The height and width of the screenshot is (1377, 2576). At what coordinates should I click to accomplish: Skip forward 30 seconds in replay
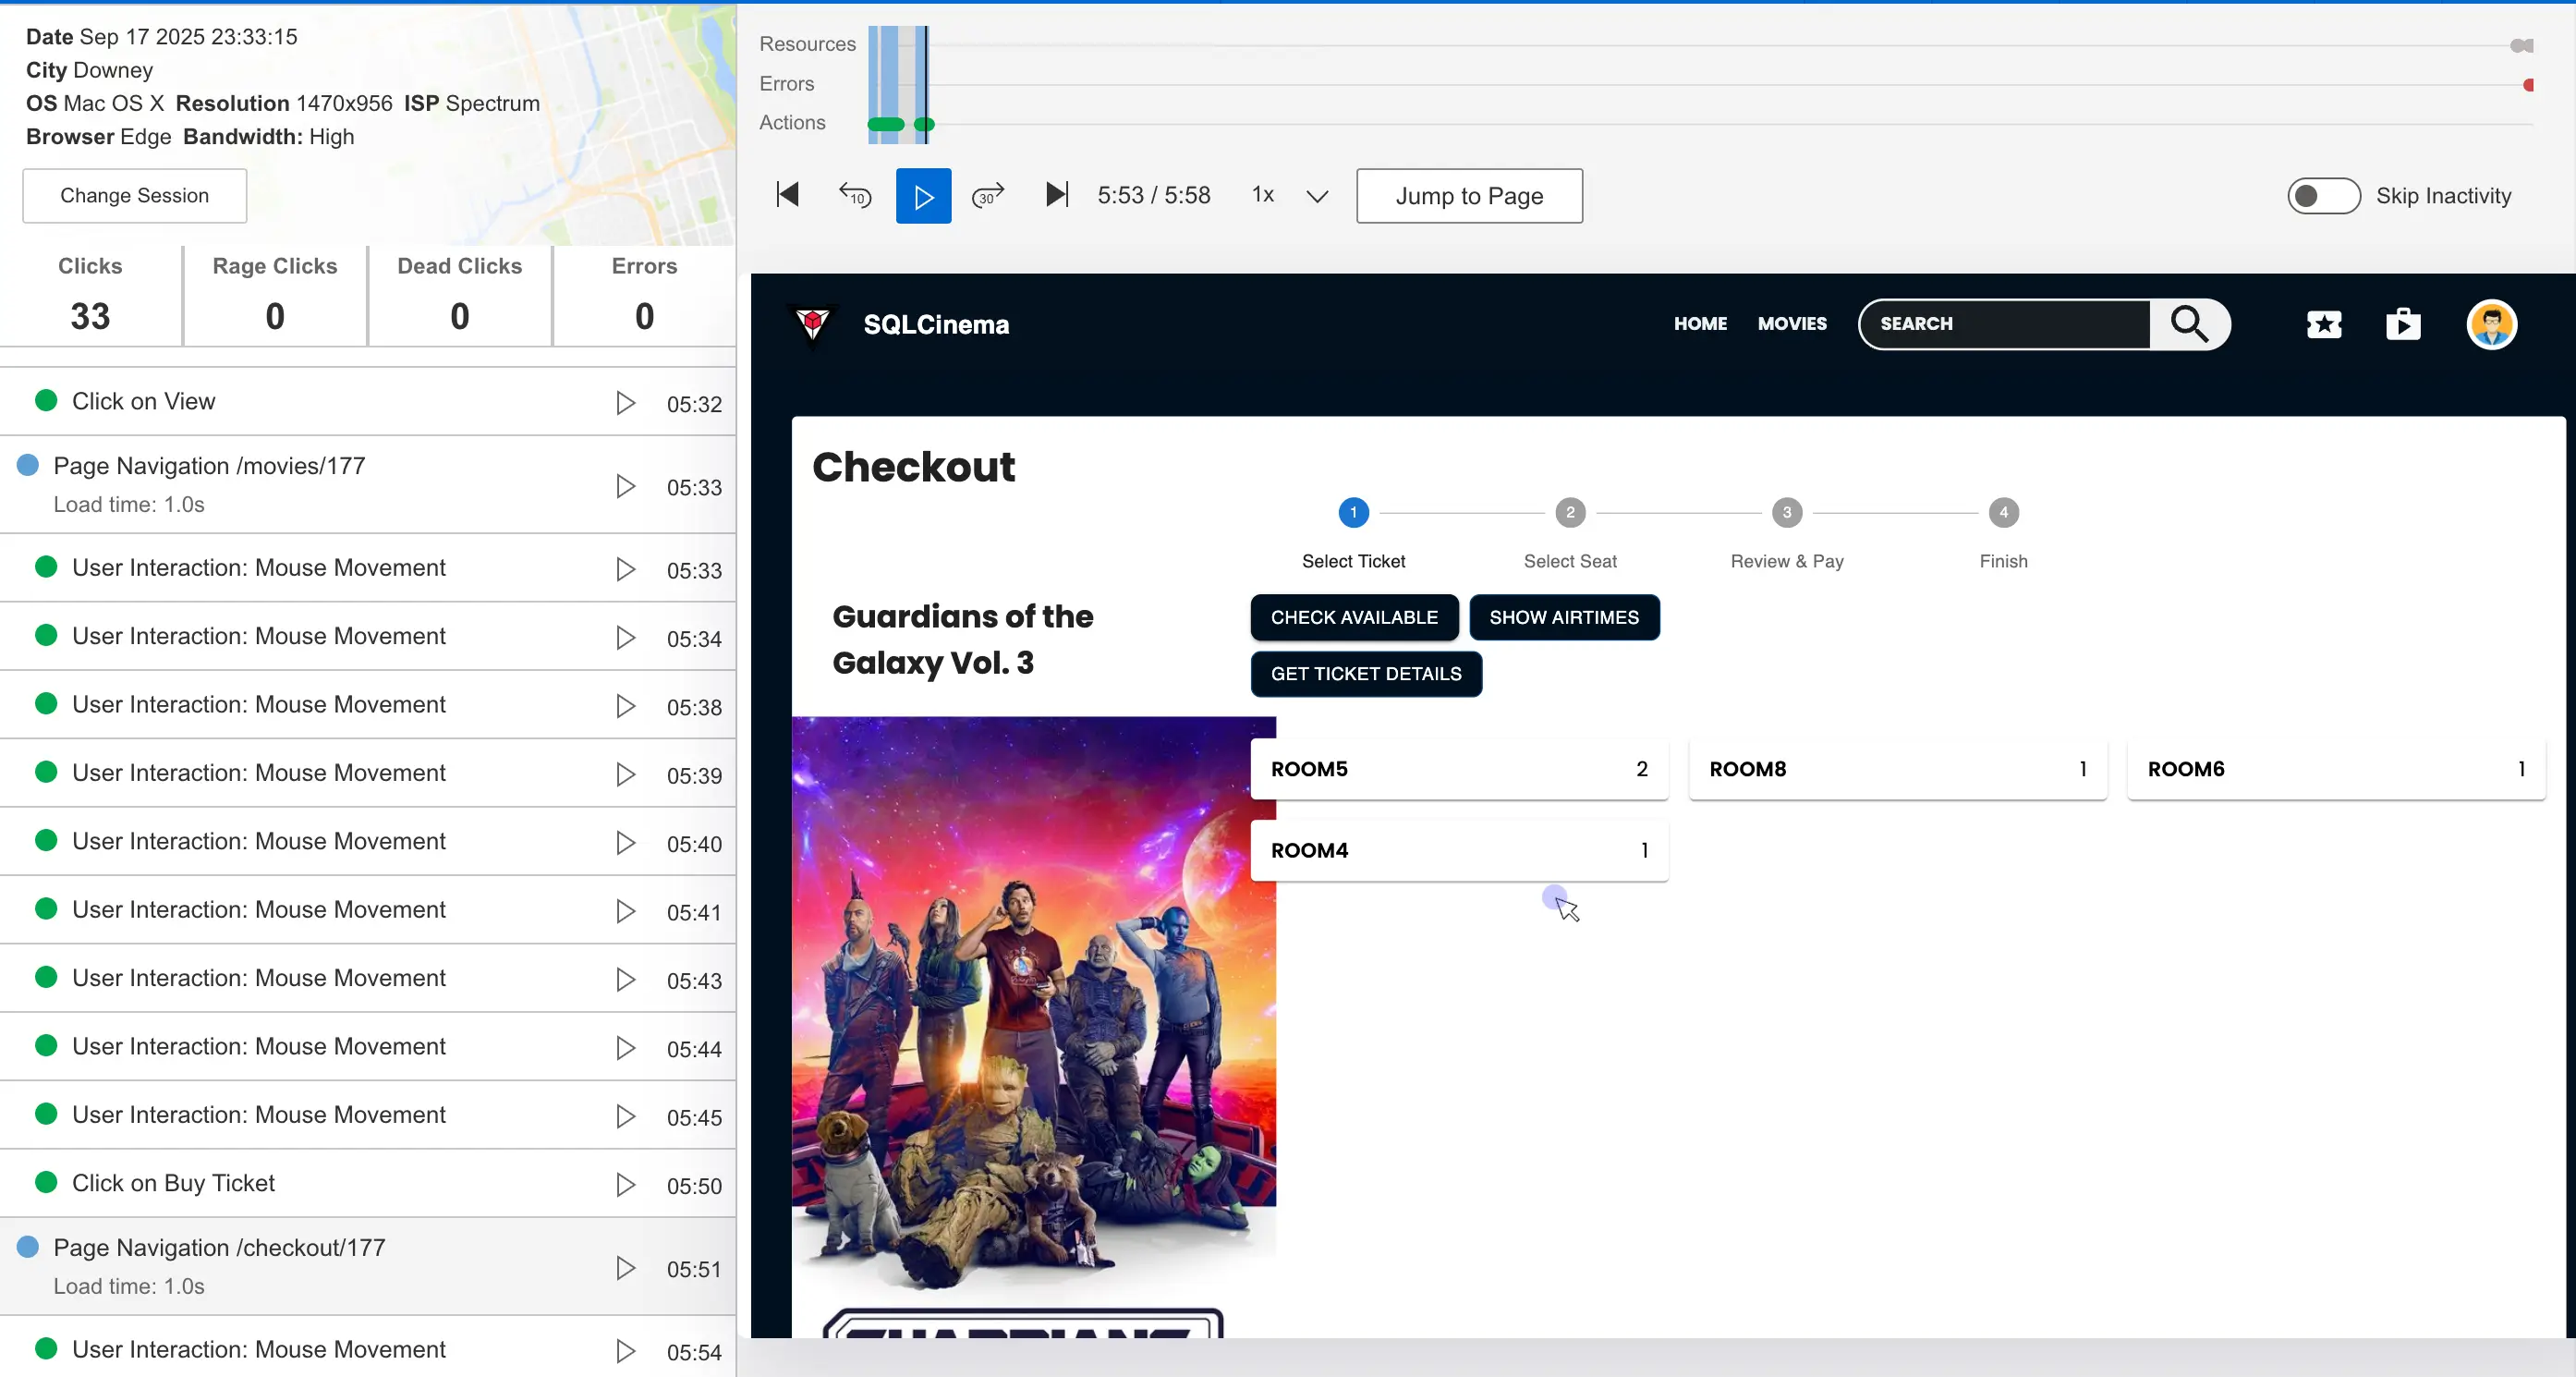point(987,195)
